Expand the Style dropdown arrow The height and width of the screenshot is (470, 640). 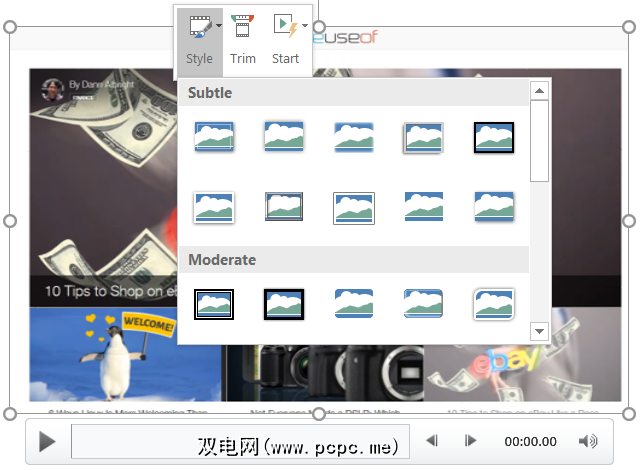(219, 25)
